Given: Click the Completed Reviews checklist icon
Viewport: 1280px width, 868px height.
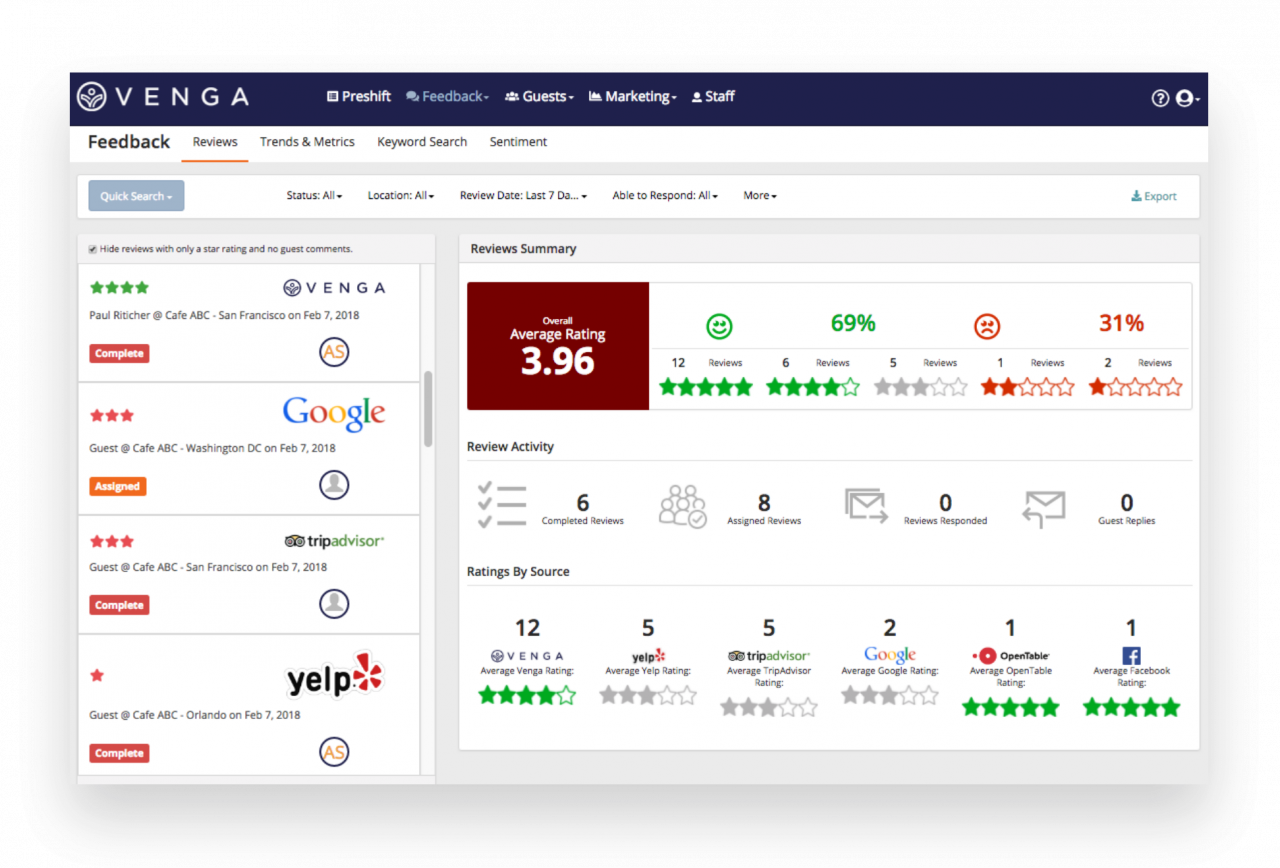Looking at the screenshot, I should [x=502, y=506].
